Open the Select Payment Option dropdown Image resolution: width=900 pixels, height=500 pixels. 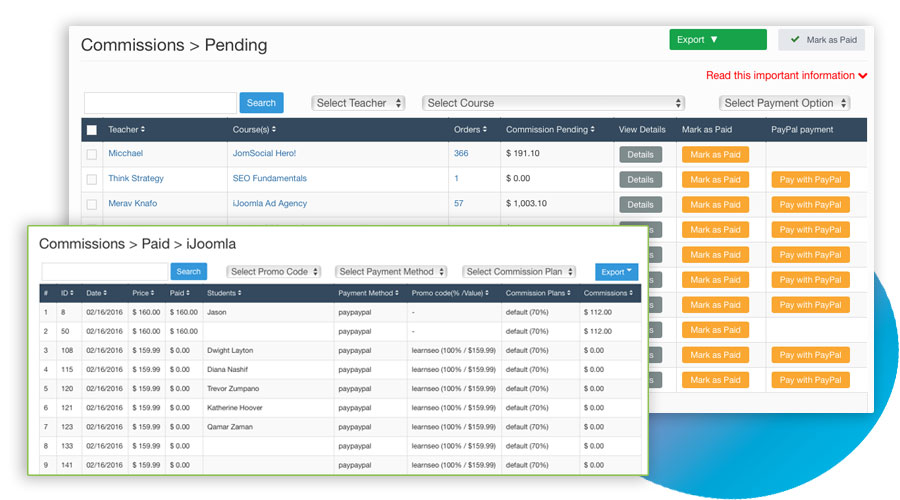[784, 103]
